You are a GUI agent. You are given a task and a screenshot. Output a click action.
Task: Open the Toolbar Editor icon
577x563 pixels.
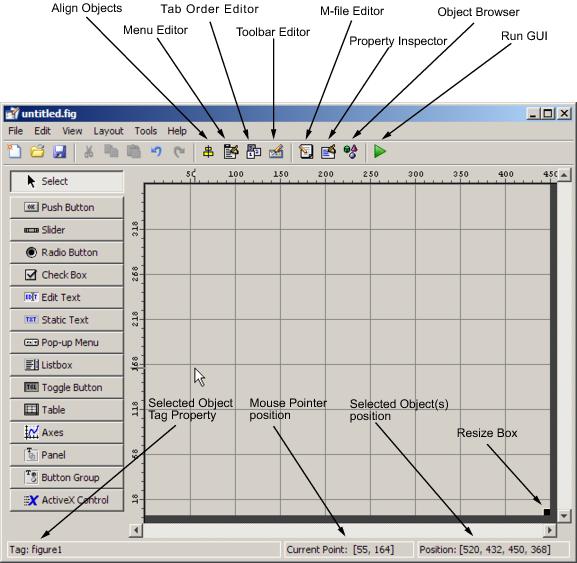276,151
